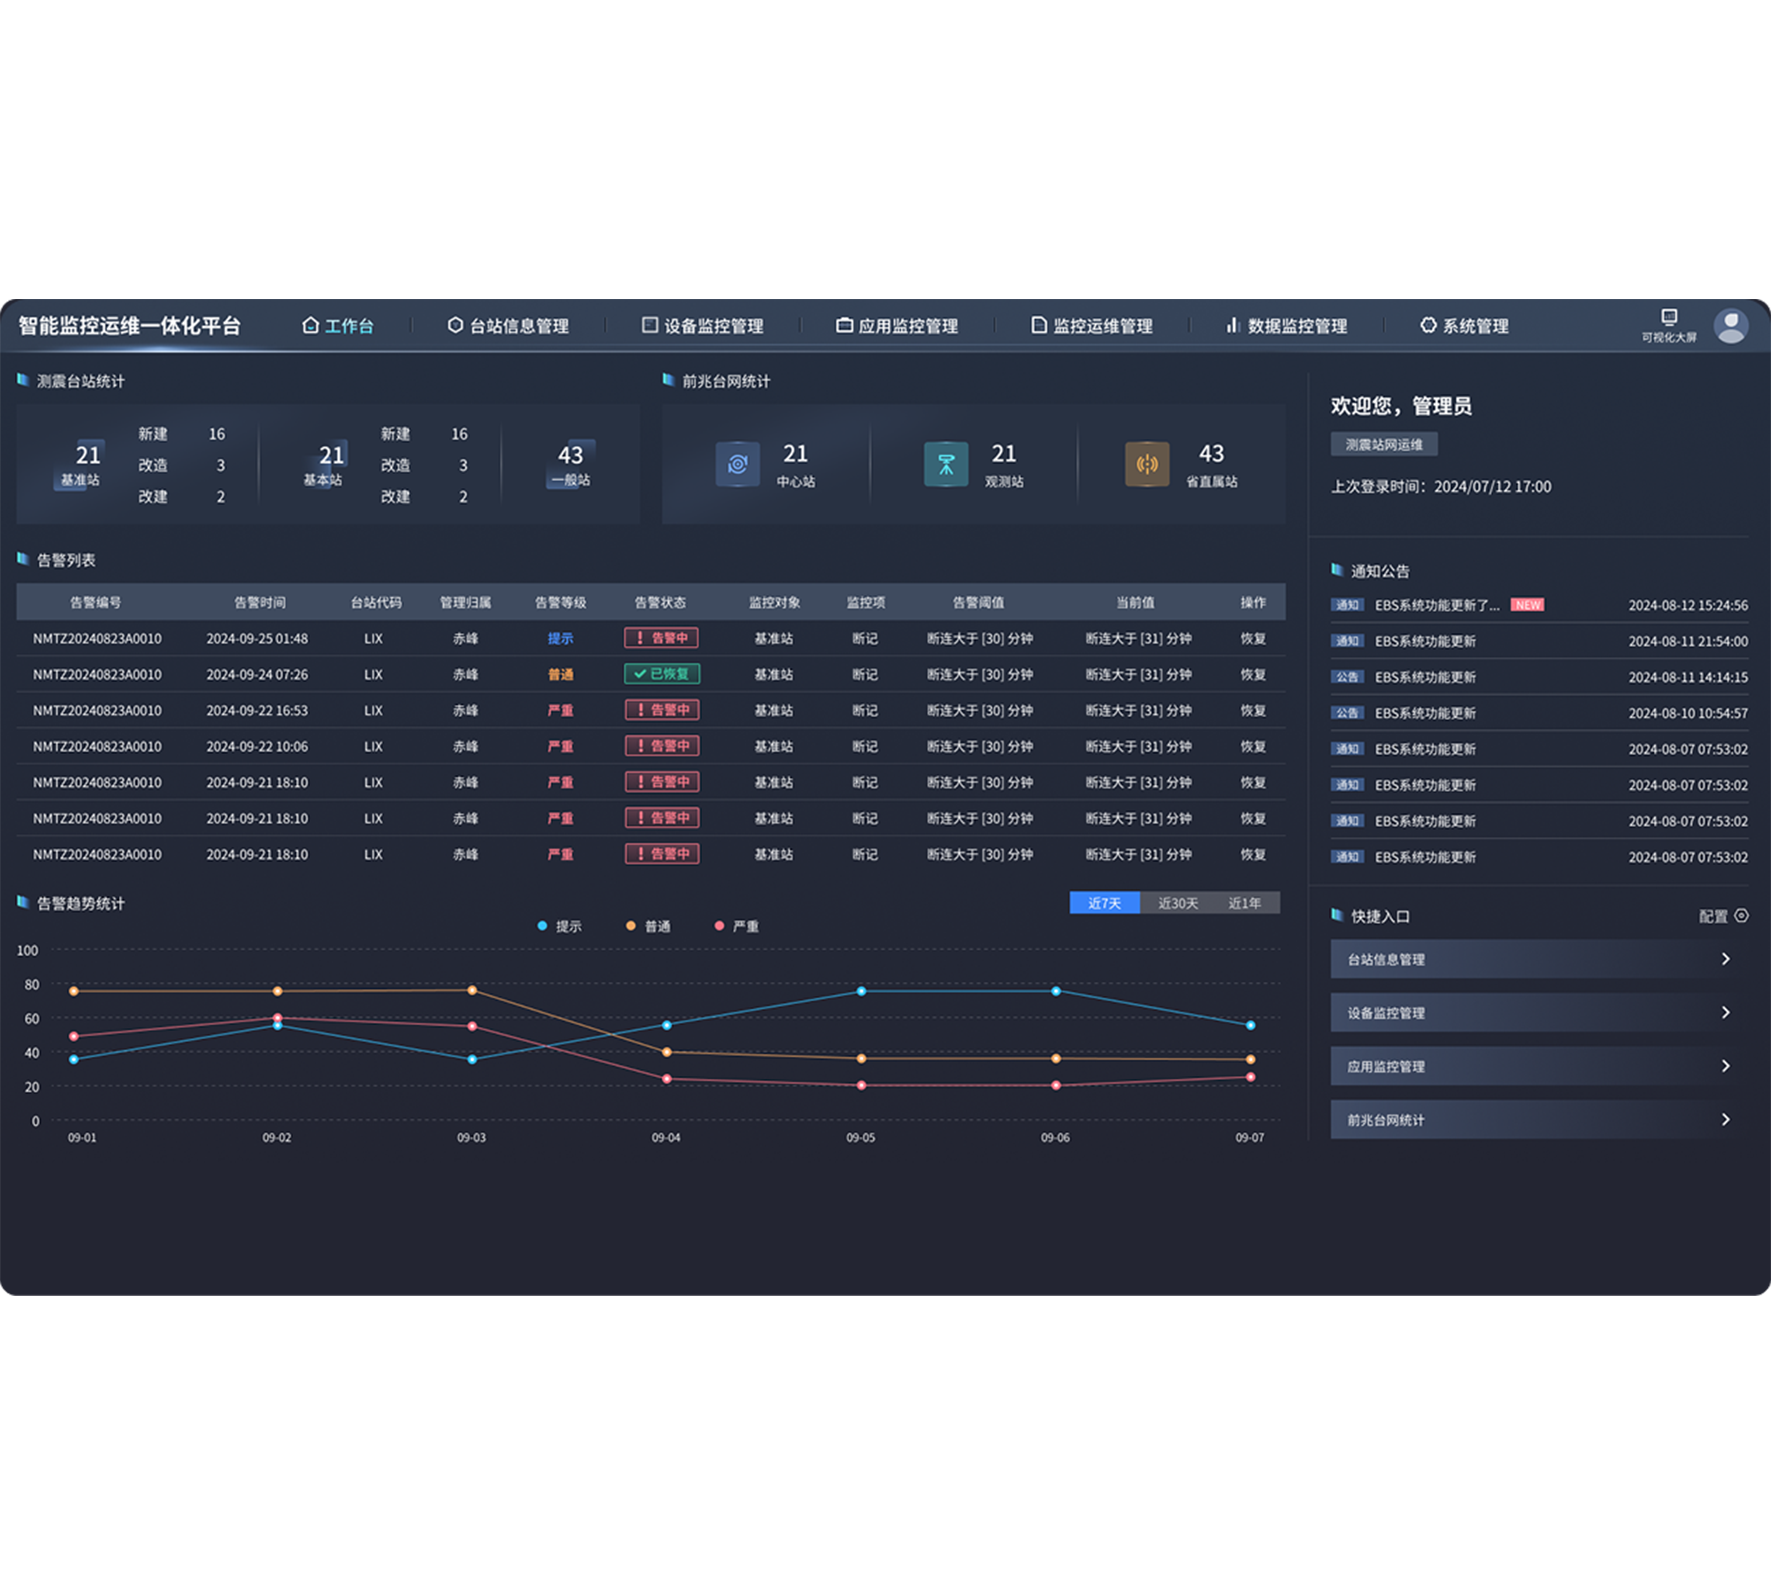Click the 告警状态 column header
The image size is (1771, 1594).
660,602
